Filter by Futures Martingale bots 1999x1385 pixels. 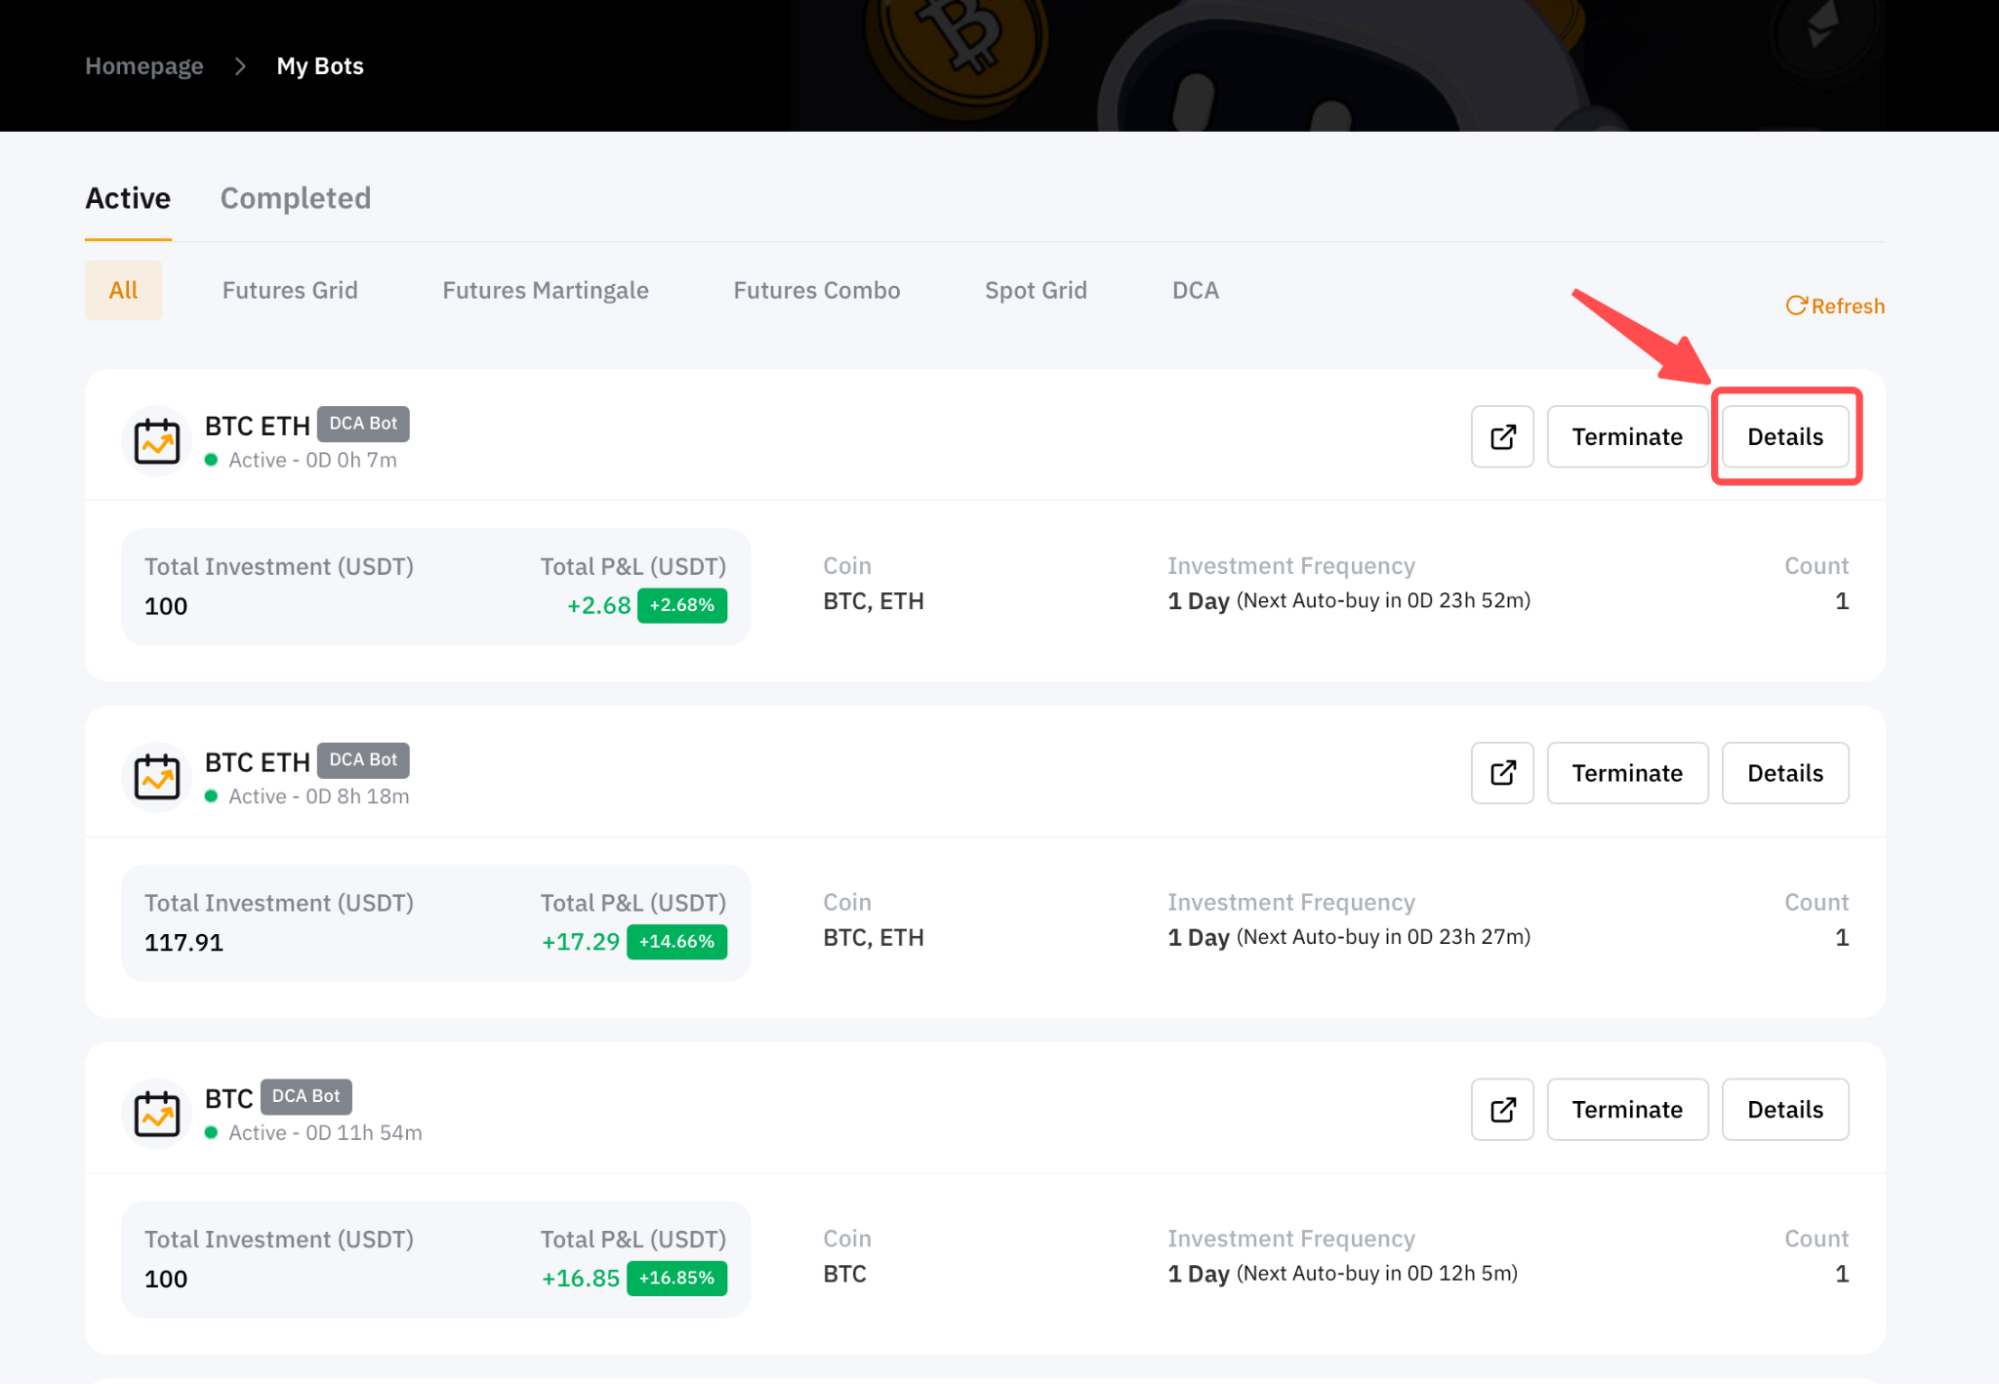pyautogui.click(x=545, y=290)
